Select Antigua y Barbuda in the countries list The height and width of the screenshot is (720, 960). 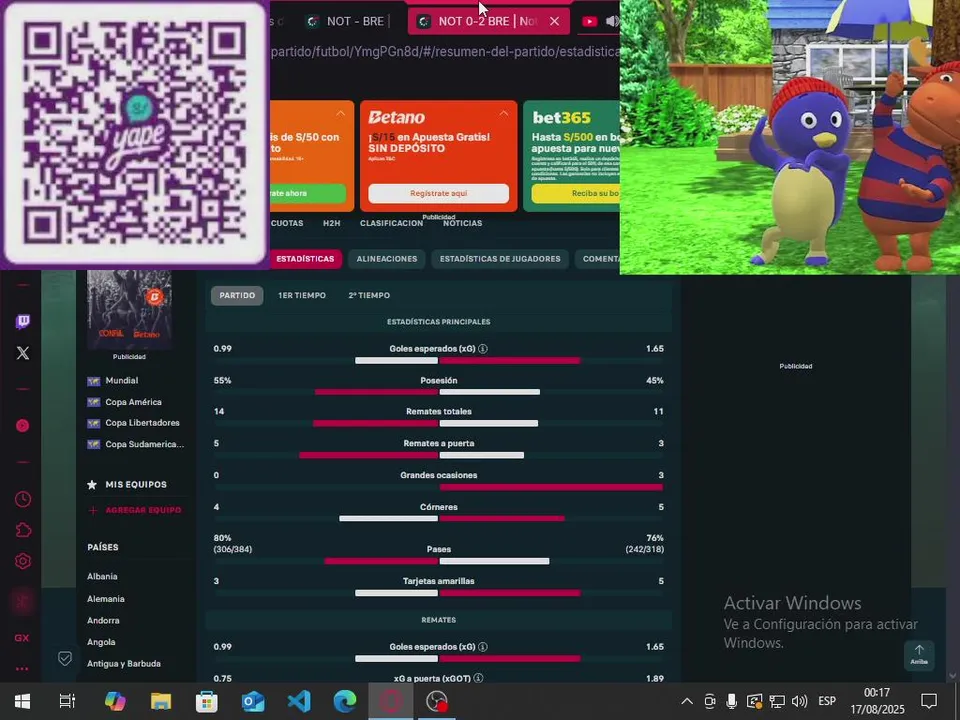pyautogui.click(x=124, y=663)
